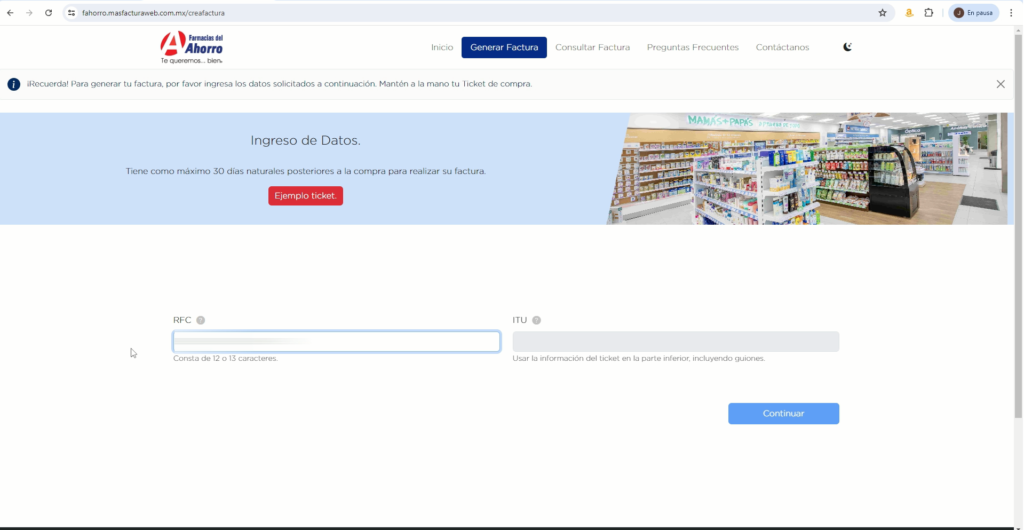1024x530 pixels.
Task: Select the Generar Factura tab
Action: click(x=504, y=47)
